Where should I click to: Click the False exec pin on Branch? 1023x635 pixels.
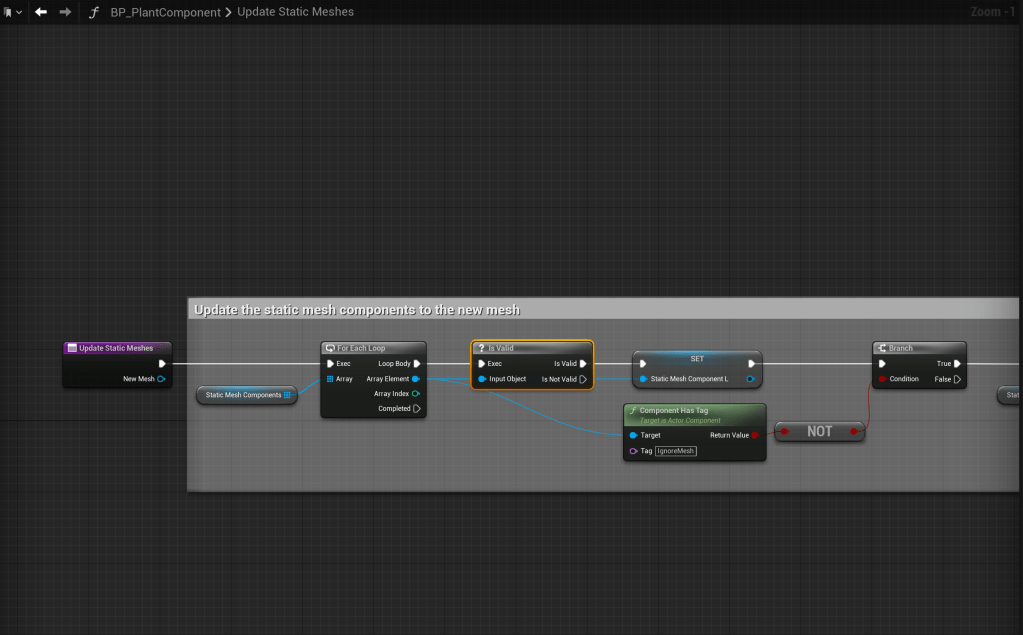coord(956,379)
